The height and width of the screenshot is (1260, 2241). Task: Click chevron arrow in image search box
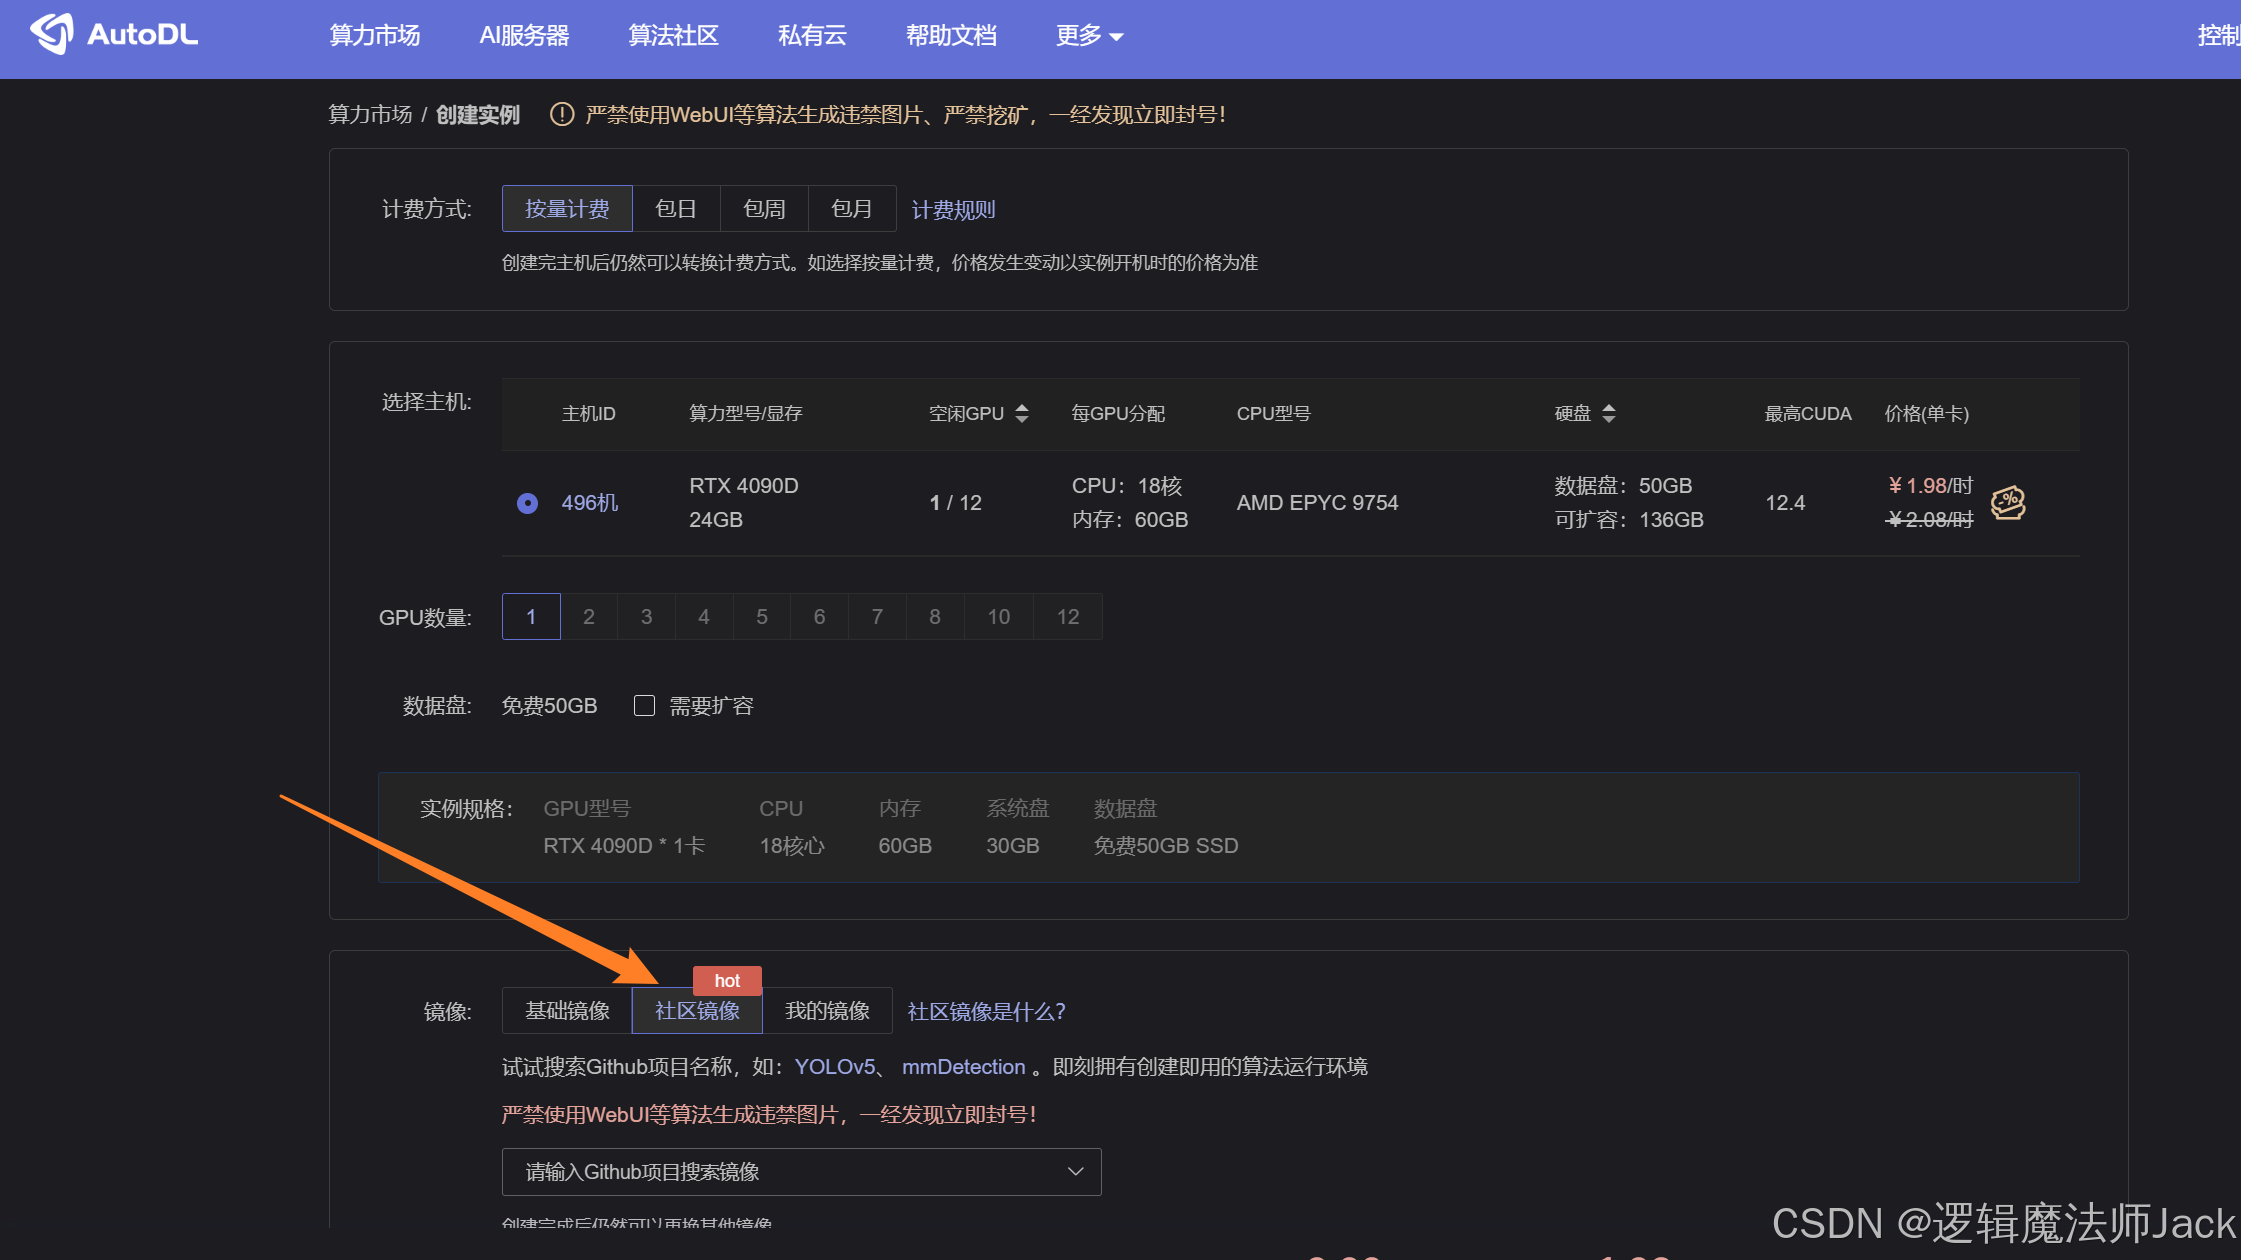coord(1076,1172)
